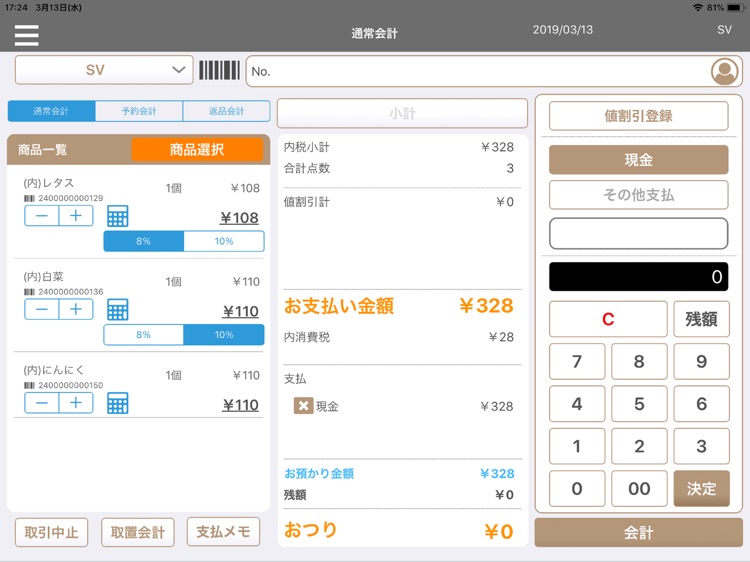Tap keypad digit 7

coord(577,362)
